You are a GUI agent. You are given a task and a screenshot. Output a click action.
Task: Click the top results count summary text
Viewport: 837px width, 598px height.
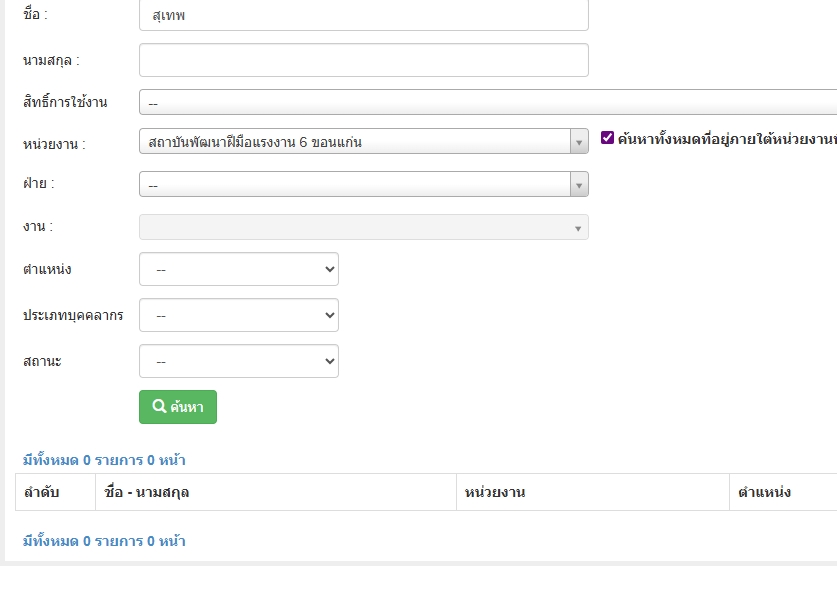(x=104, y=460)
